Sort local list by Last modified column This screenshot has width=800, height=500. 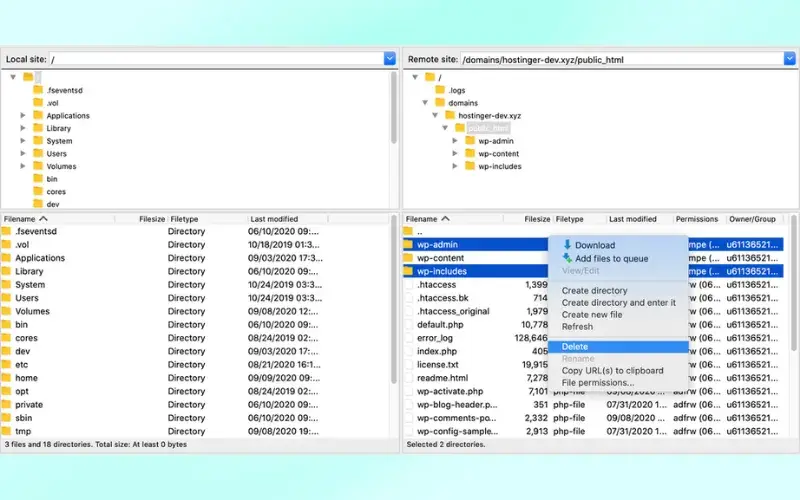(x=287, y=219)
